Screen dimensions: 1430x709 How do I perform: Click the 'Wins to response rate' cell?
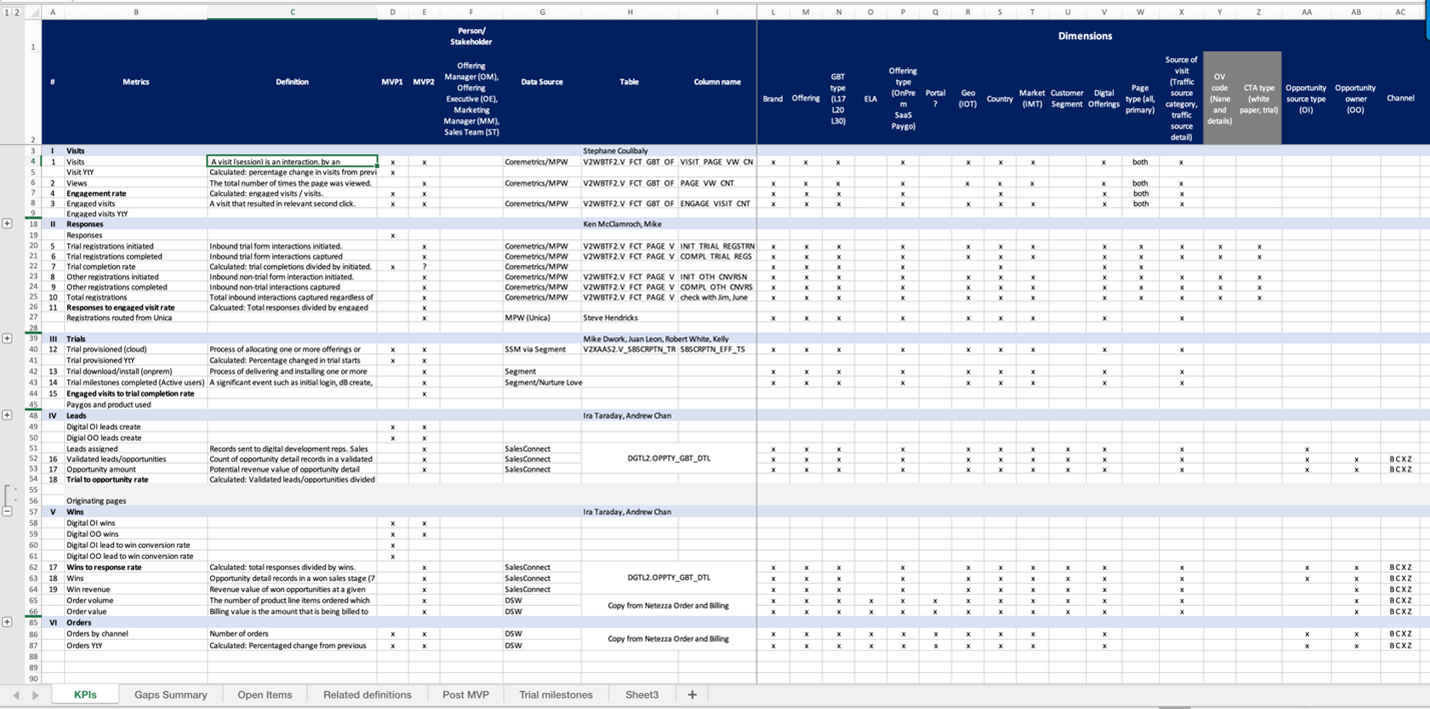136,567
